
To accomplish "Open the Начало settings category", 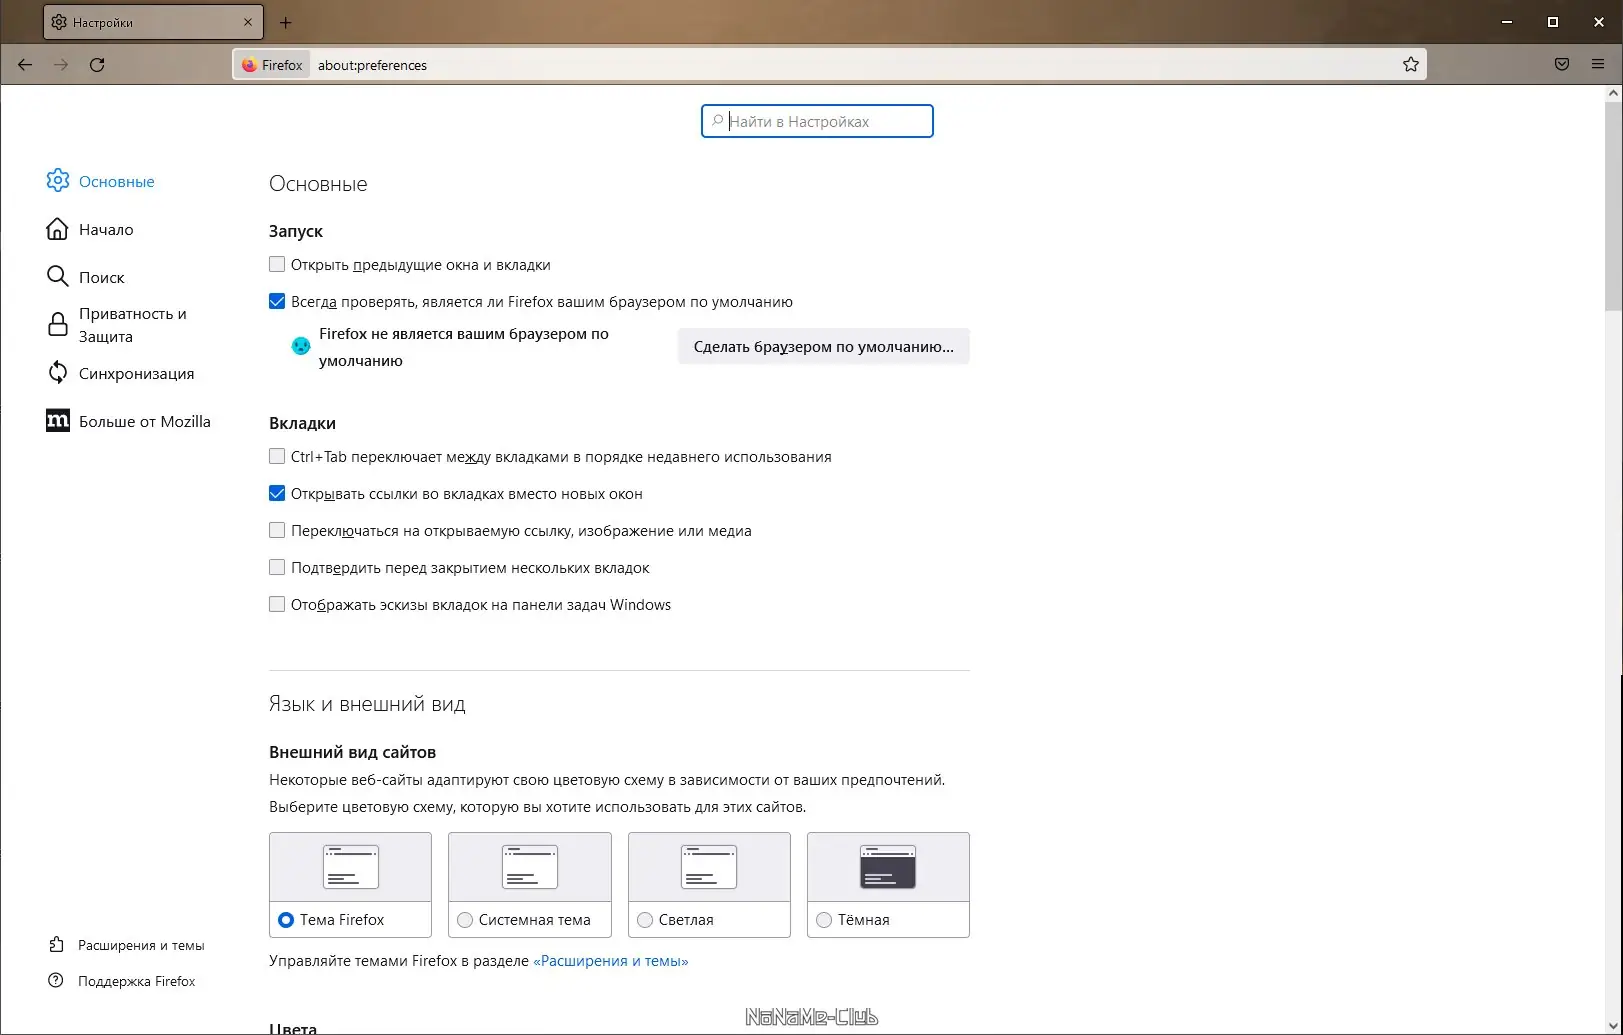I will click(106, 229).
